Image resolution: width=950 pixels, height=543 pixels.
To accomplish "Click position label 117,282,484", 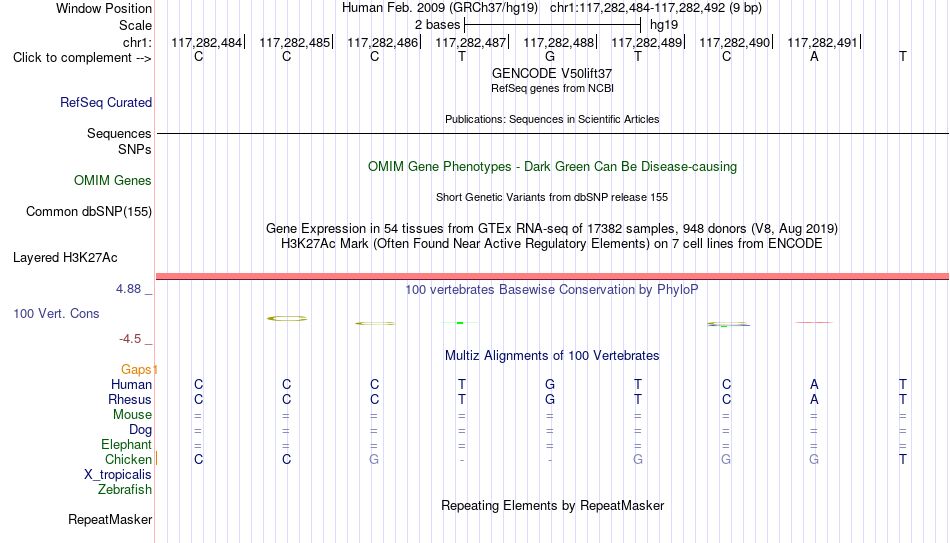I will [x=207, y=42].
